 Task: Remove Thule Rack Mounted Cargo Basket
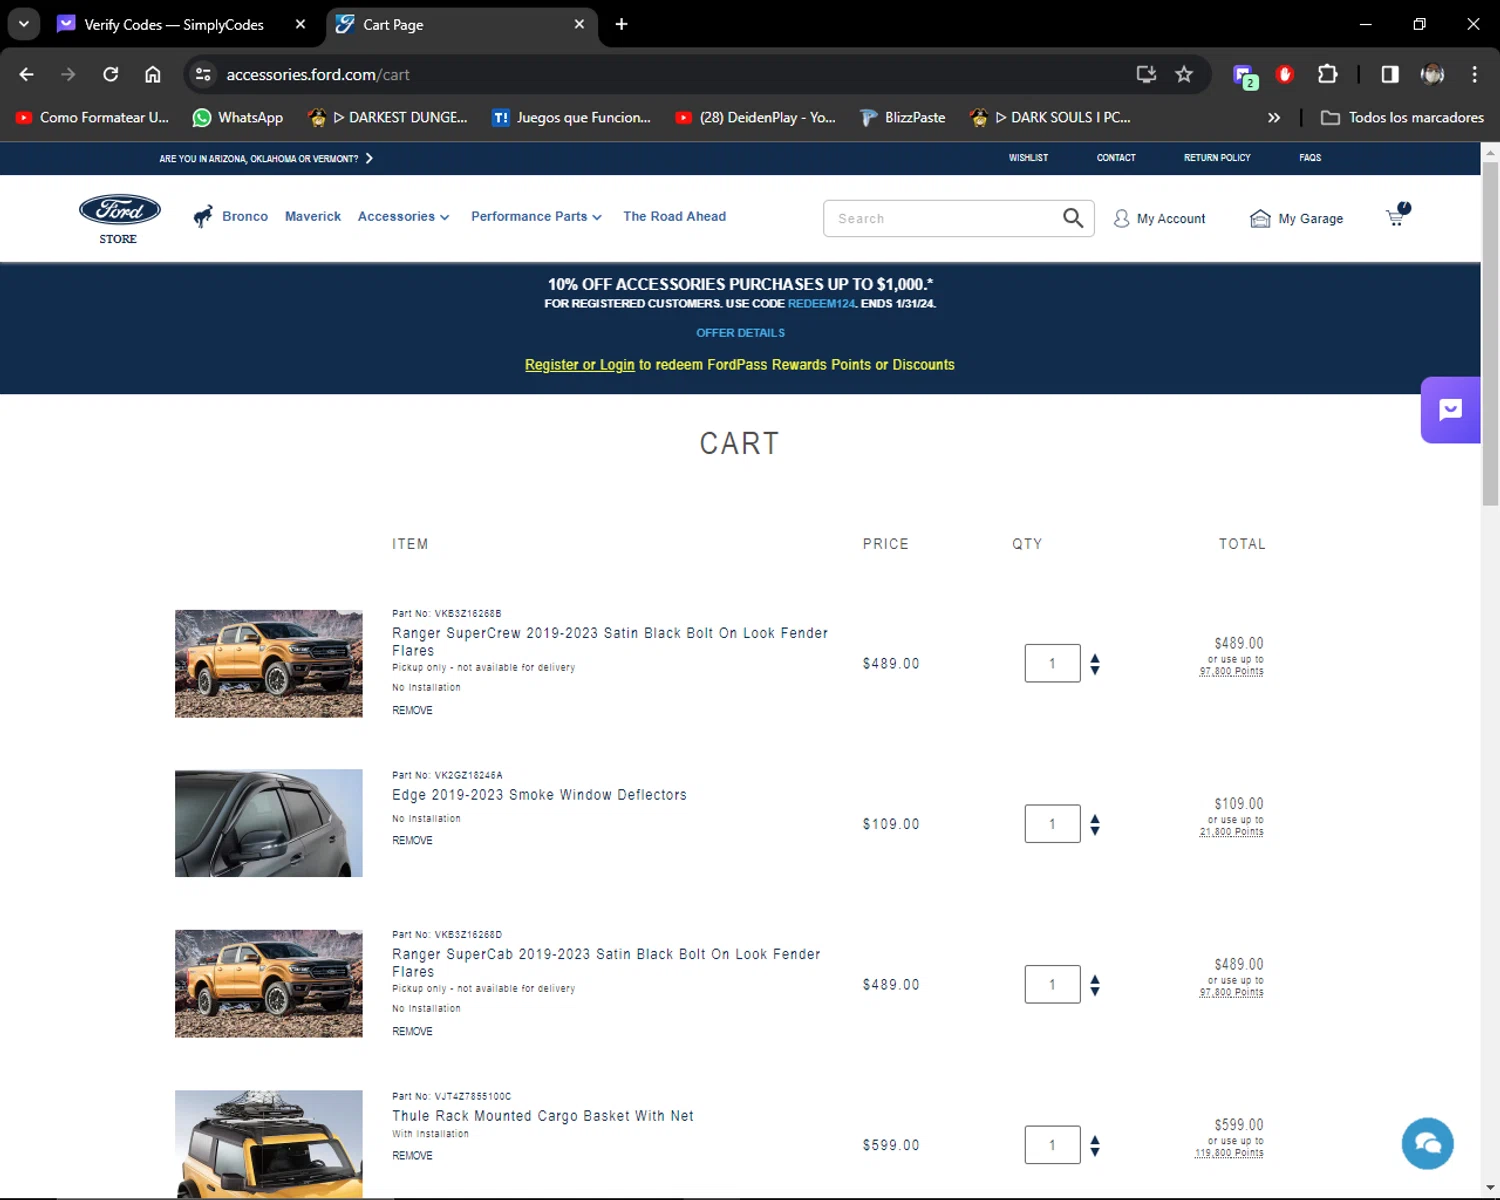click(412, 1155)
